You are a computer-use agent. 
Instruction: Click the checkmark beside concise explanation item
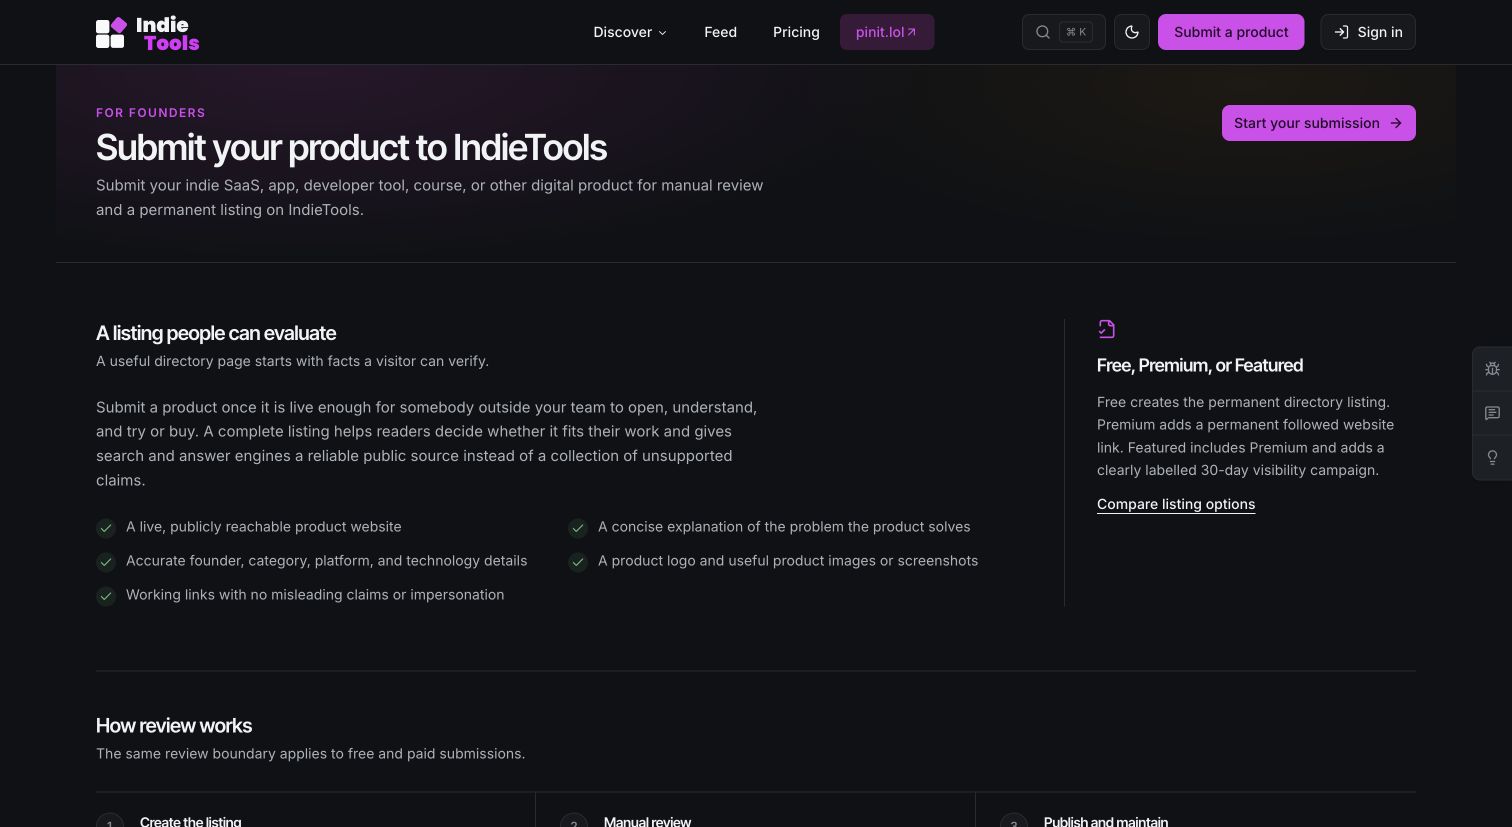pos(578,528)
